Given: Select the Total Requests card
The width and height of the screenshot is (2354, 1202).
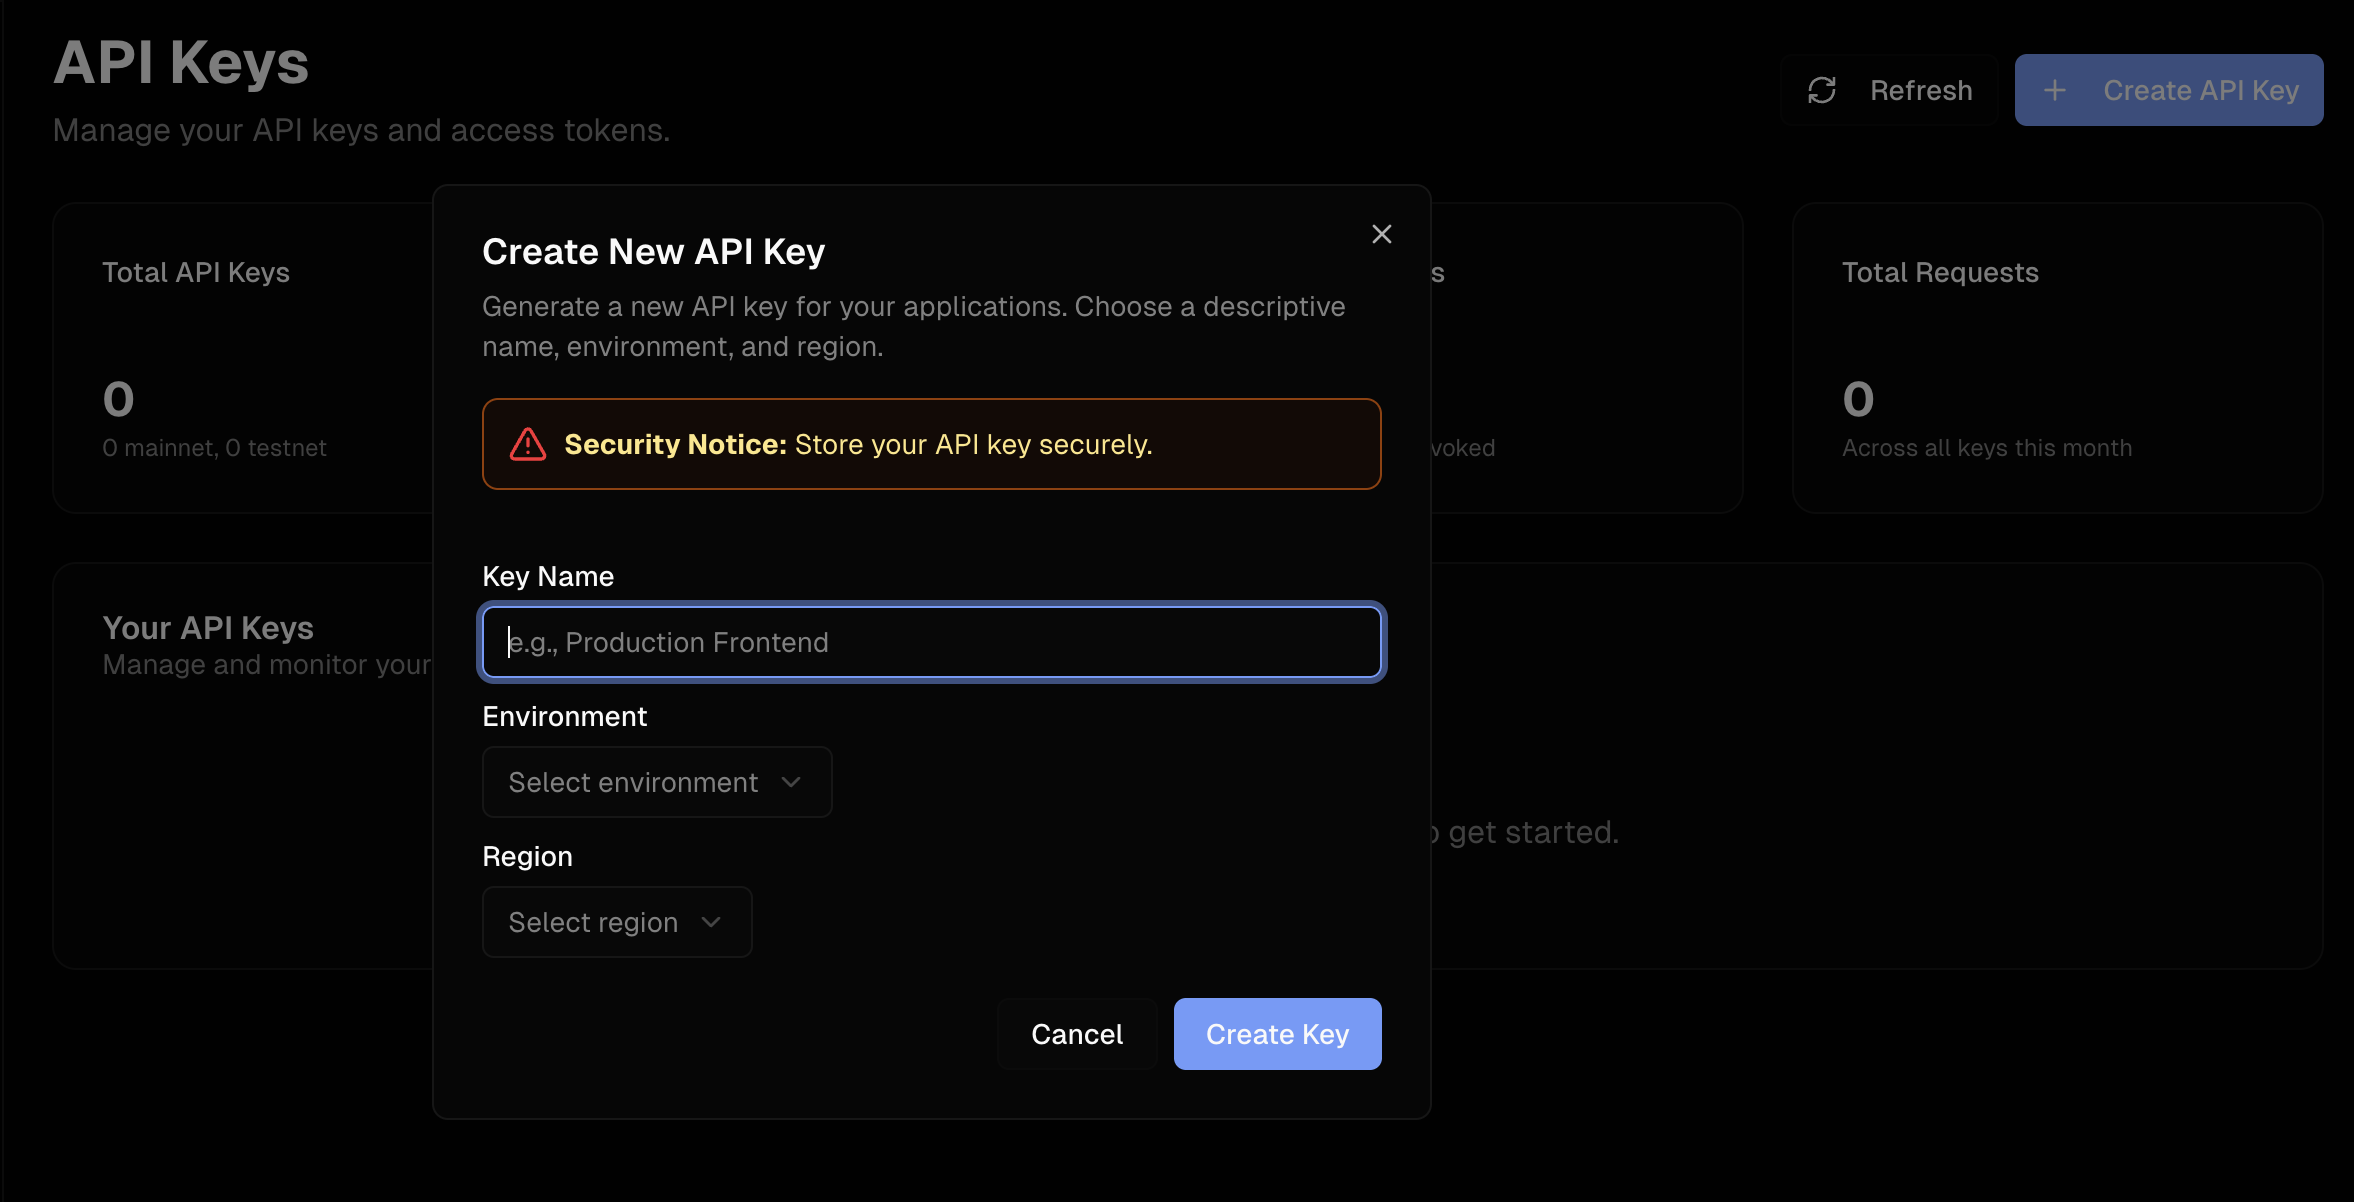Looking at the screenshot, I should [x=2057, y=358].
